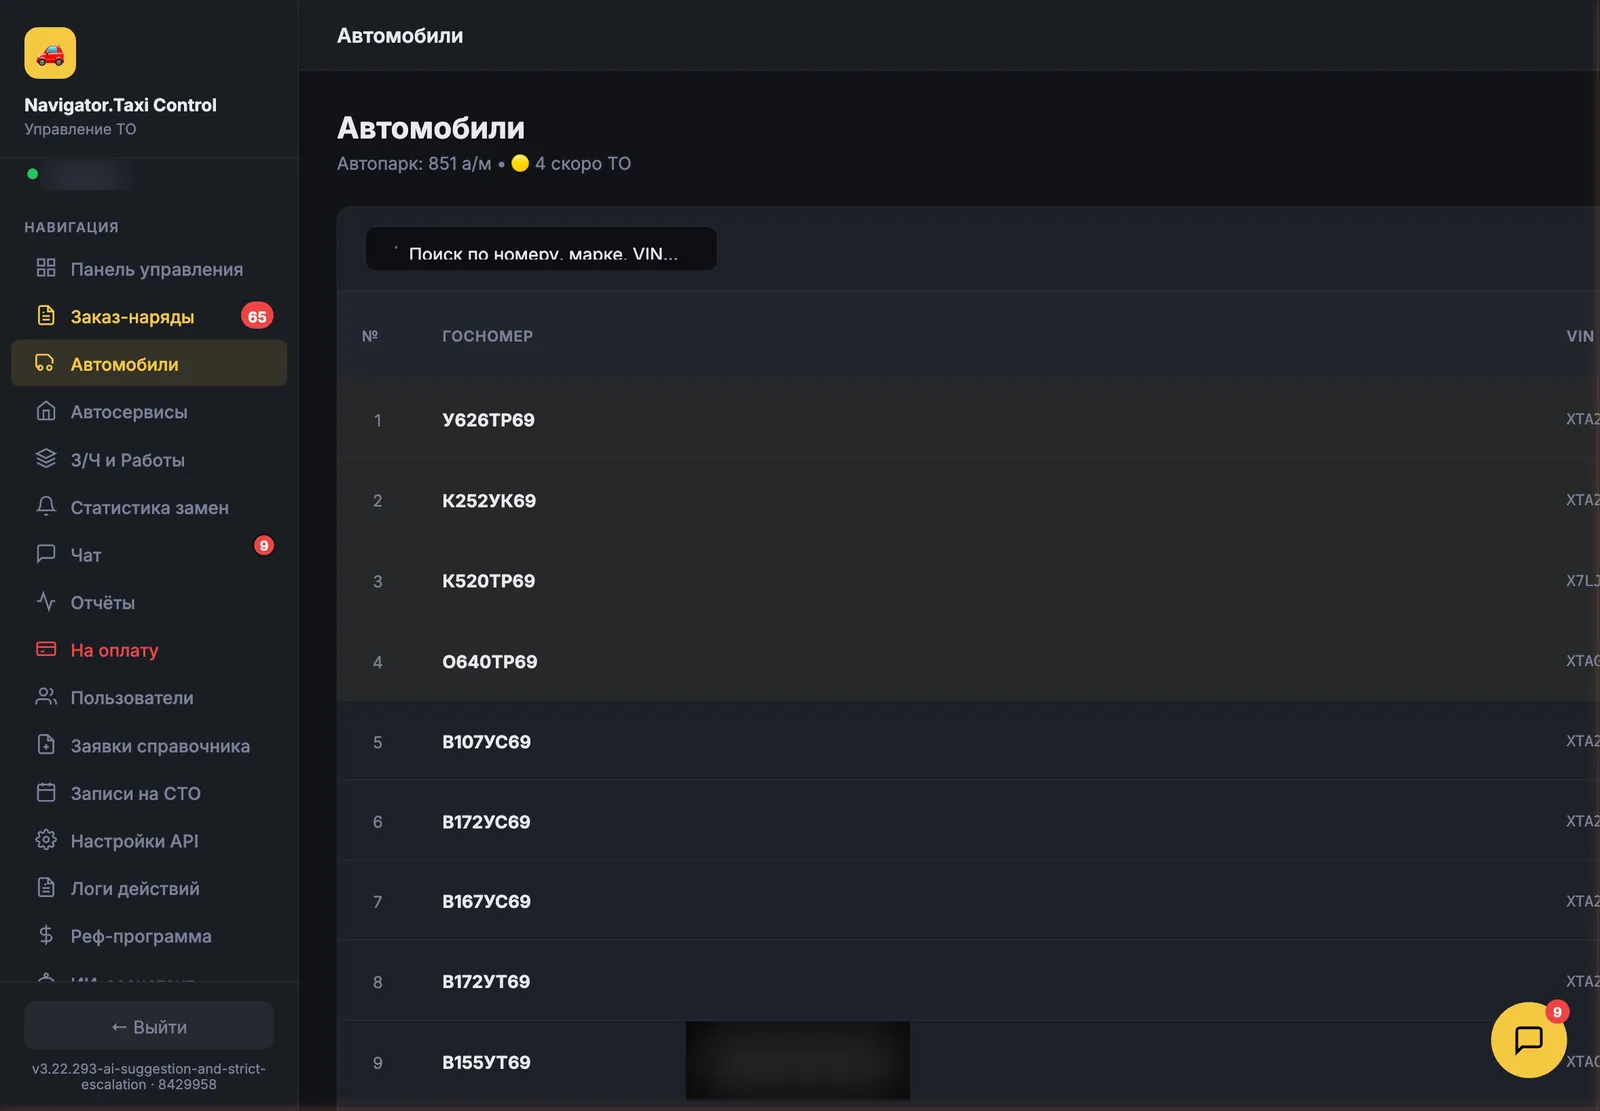
Task: Click the Отчёты activity graph icon
Action: (46, 602)
